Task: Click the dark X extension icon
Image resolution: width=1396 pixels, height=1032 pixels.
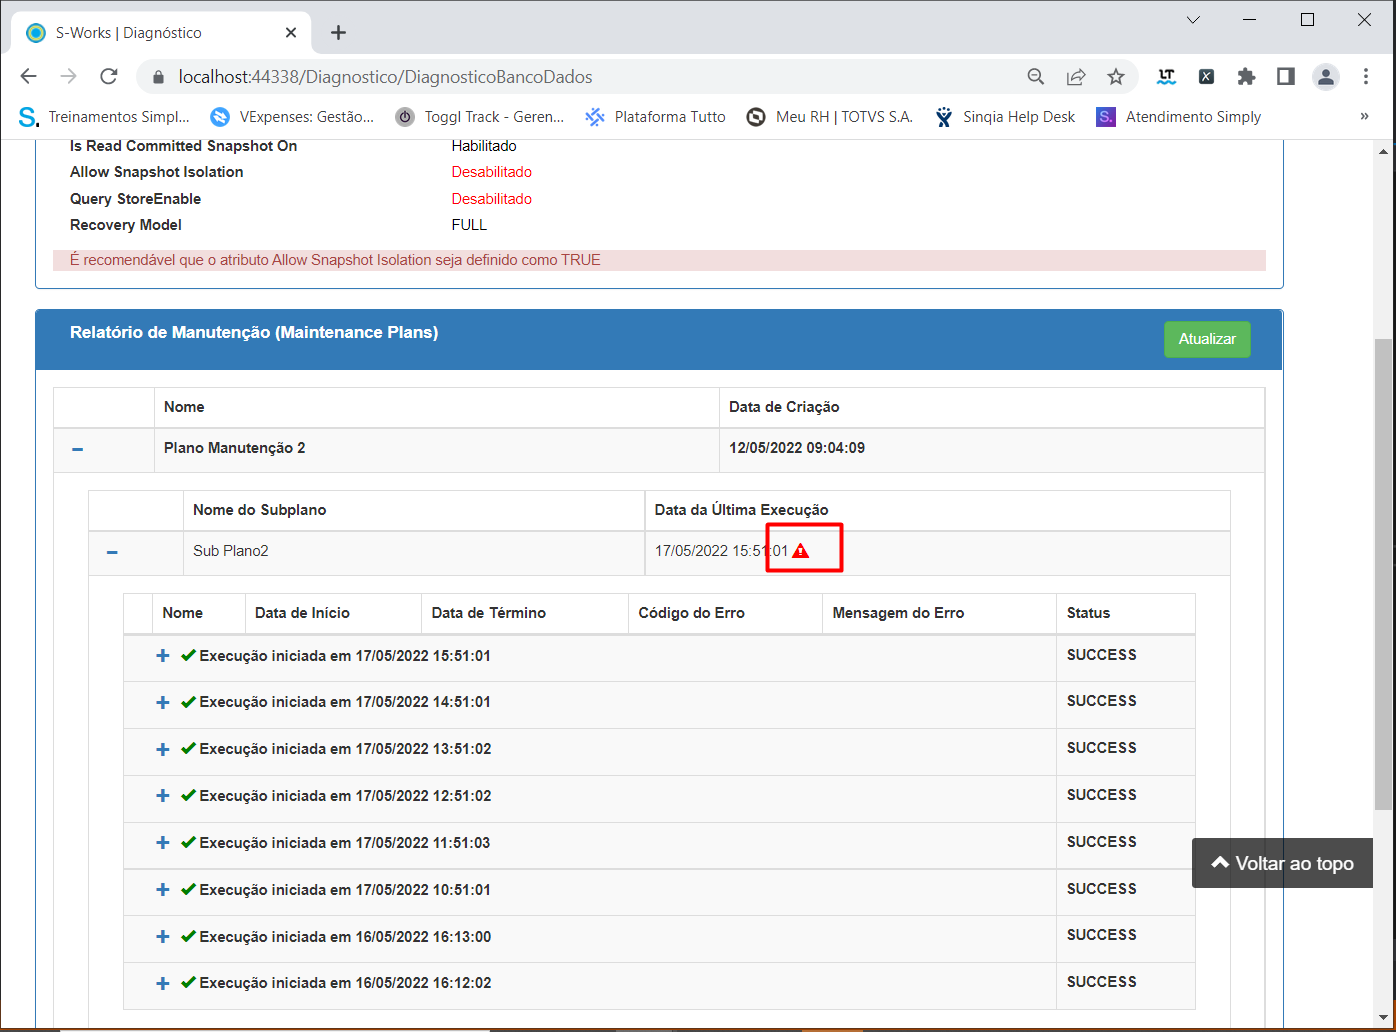Action: click(1206, 77)
